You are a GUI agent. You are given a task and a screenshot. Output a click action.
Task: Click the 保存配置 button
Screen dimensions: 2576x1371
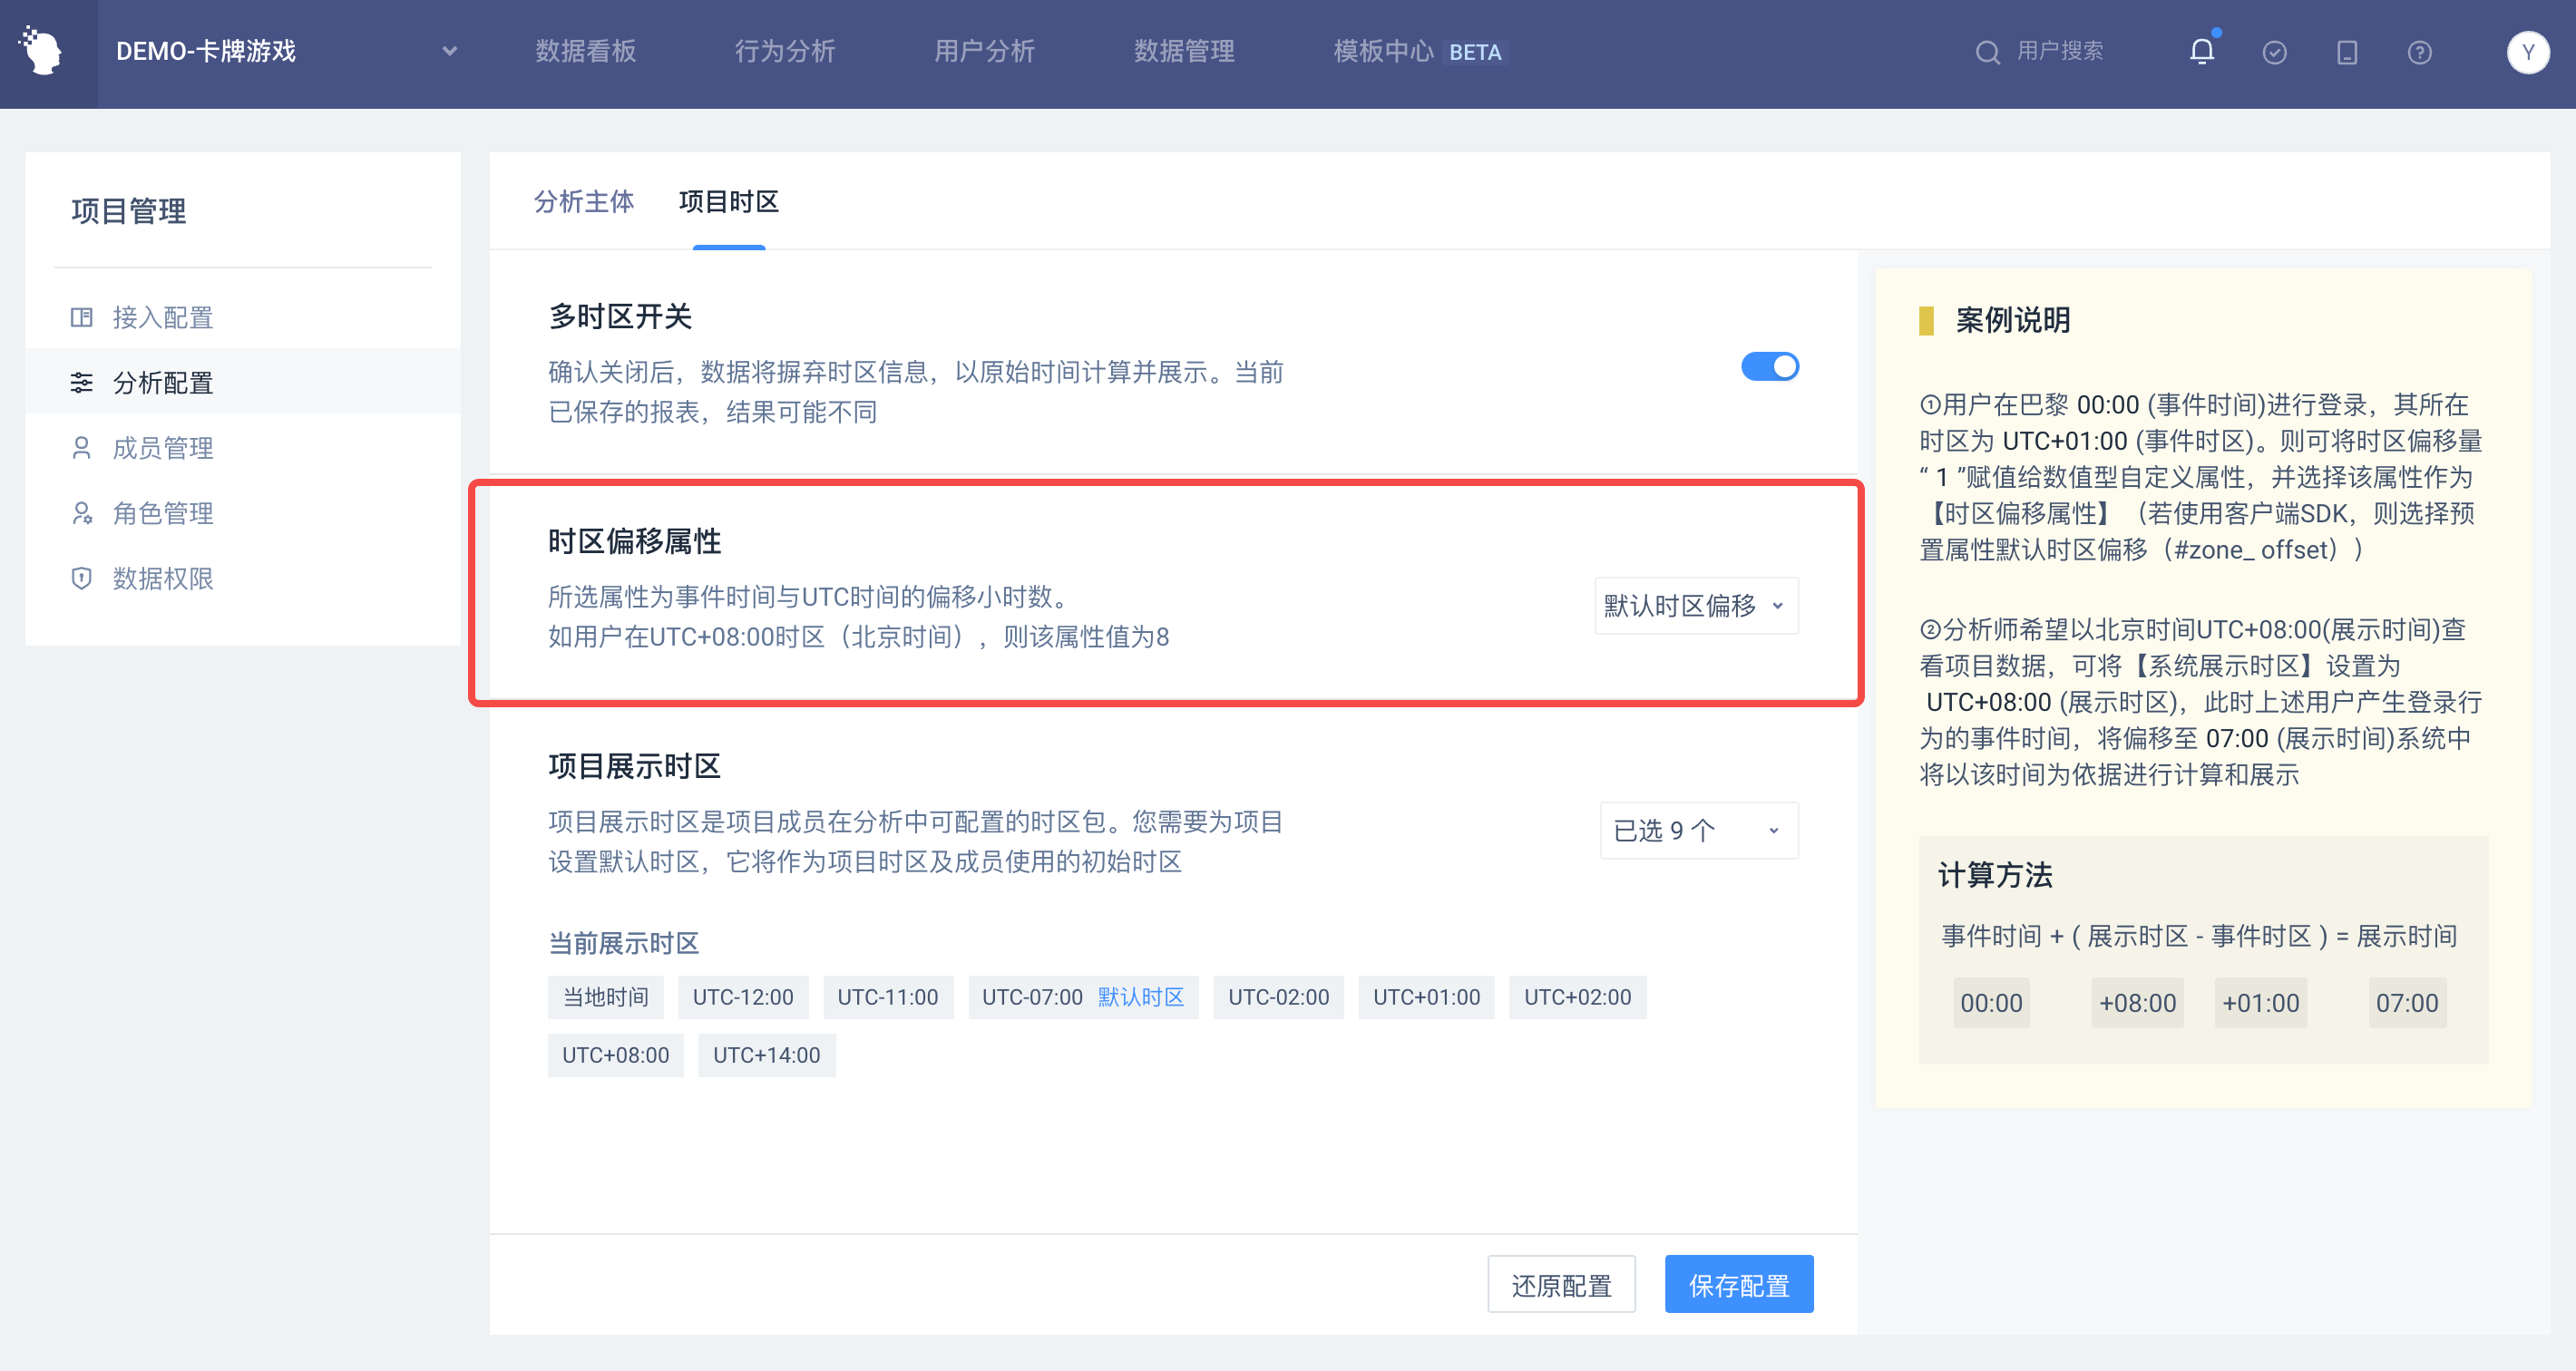tap(1739, 1284)
